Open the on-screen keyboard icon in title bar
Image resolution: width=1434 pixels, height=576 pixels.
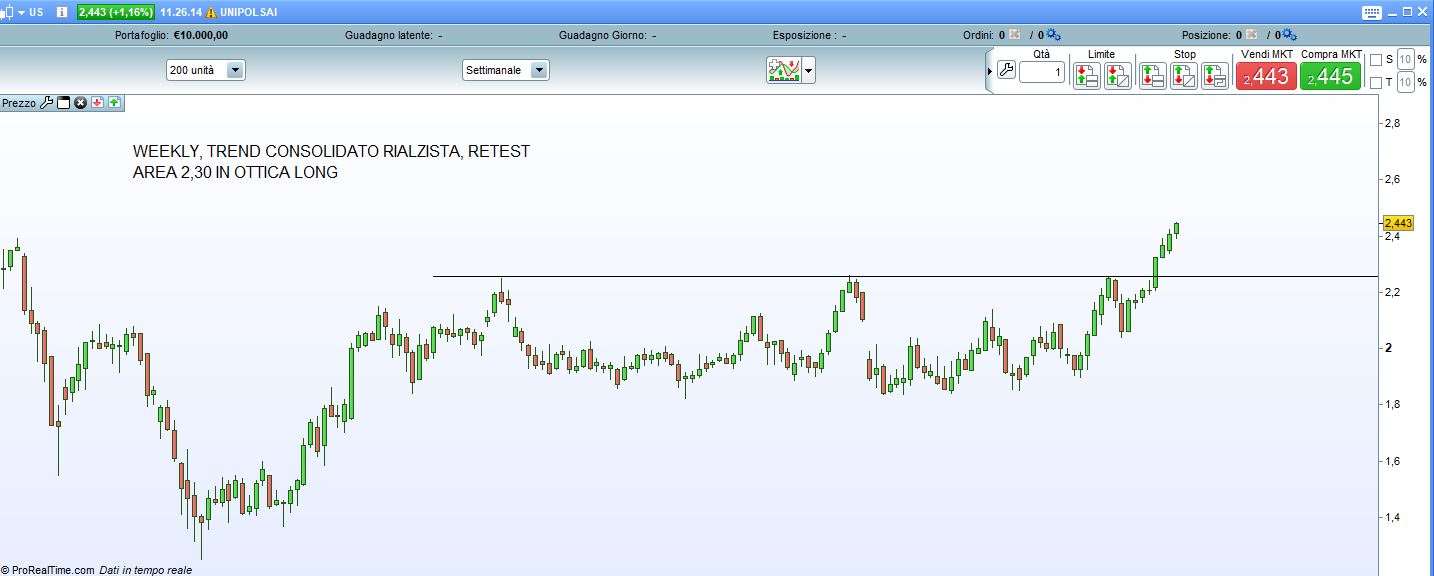1373,12
